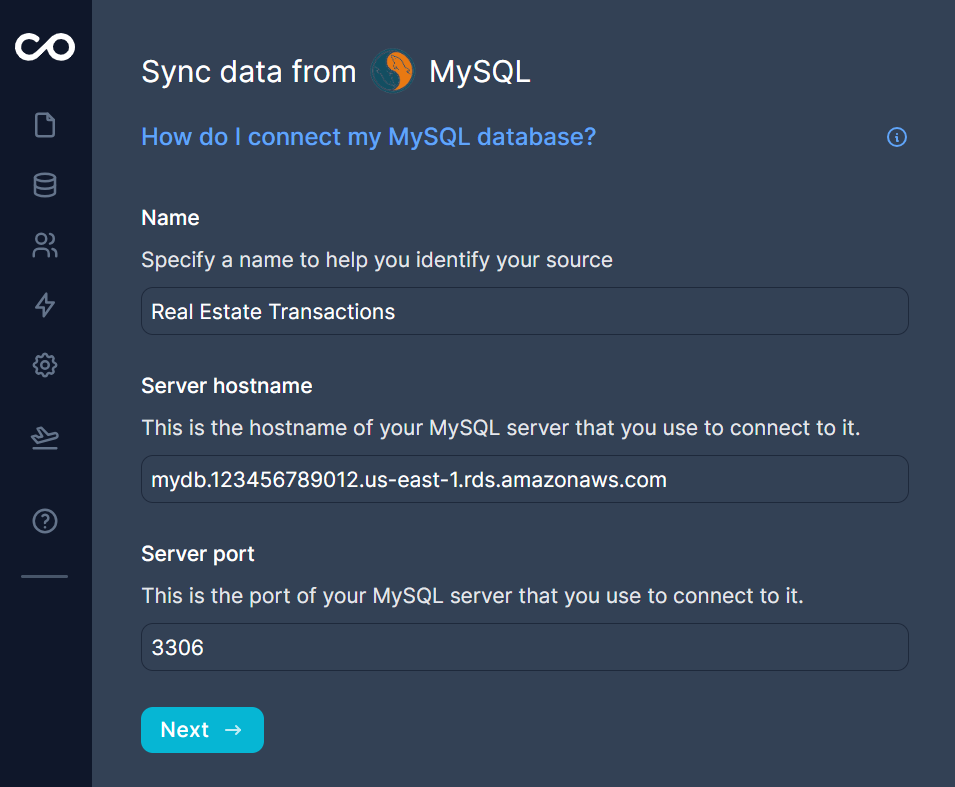Click the "Name" field label
Viewport: 955px width, 787px height.
(x=170, y=218)
